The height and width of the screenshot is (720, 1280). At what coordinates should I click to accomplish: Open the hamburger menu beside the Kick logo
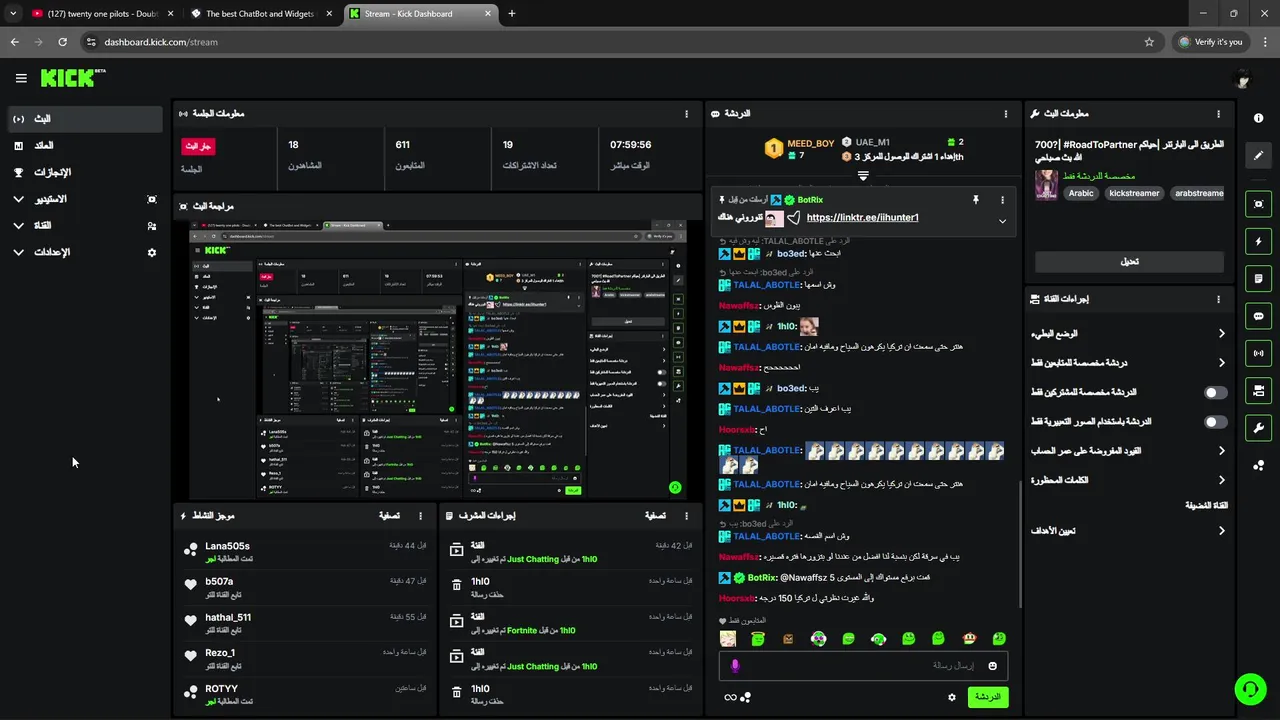point(21,78)
